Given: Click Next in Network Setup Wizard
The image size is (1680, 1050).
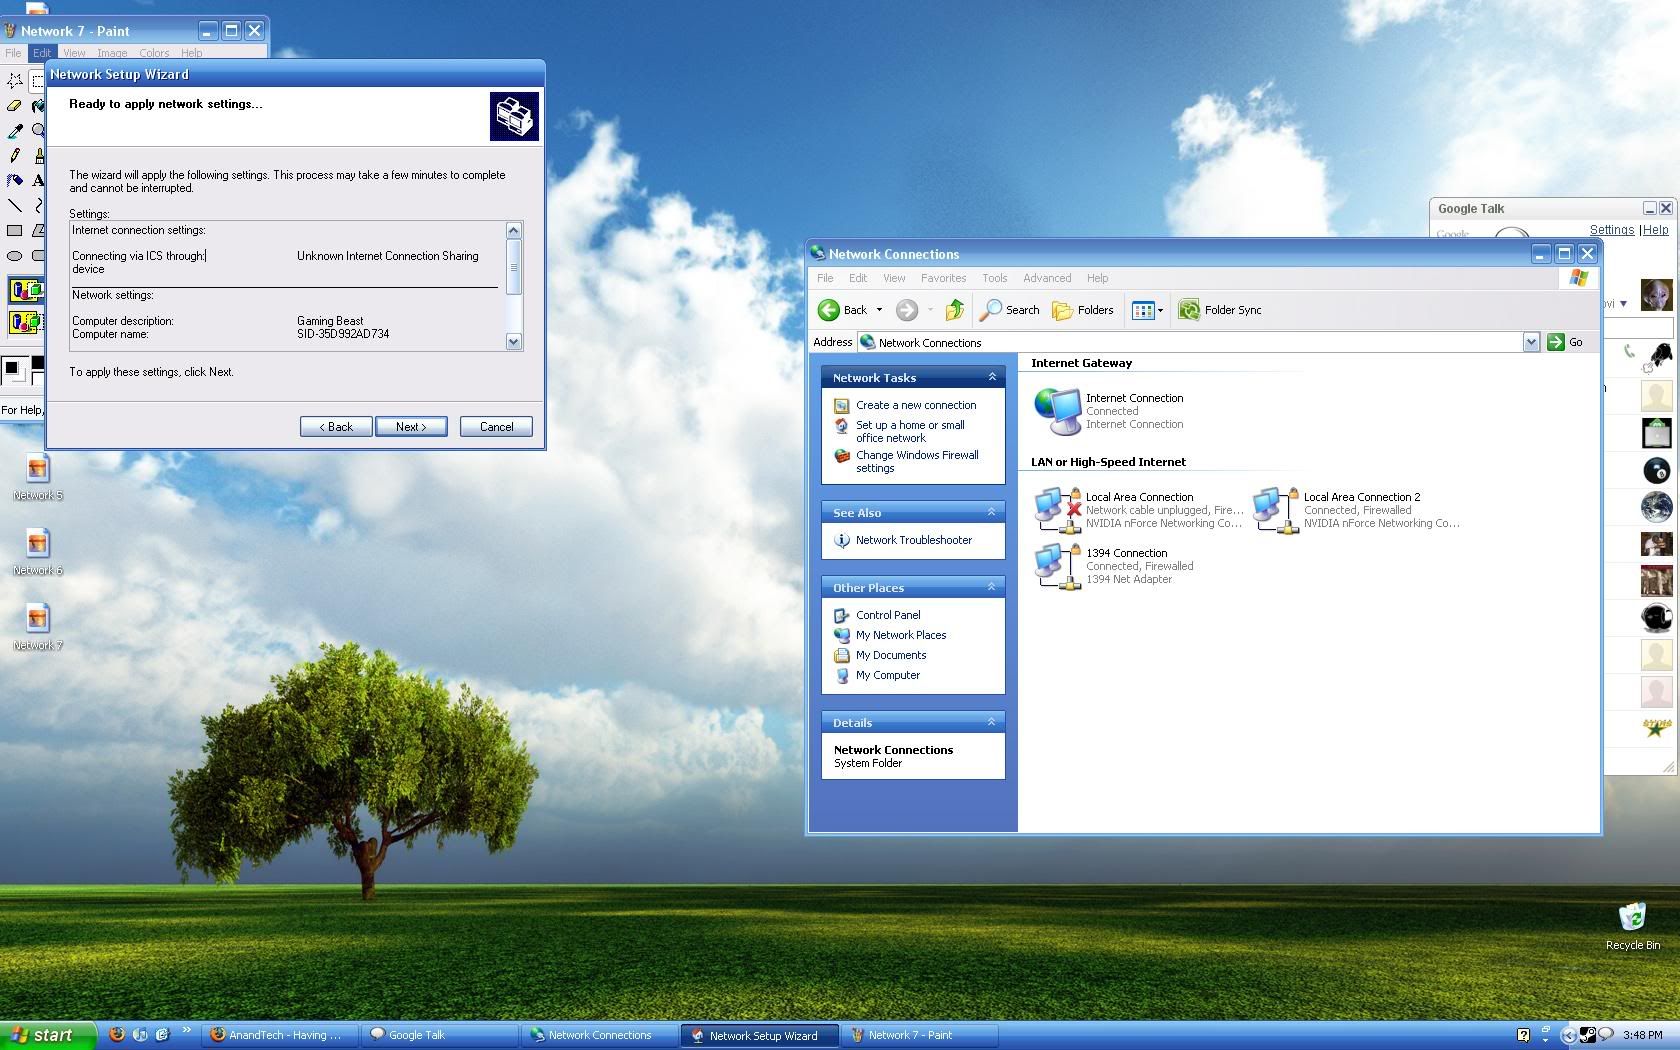Looking at the screenshot, I should pyautogui.click(x=411, y=427).
